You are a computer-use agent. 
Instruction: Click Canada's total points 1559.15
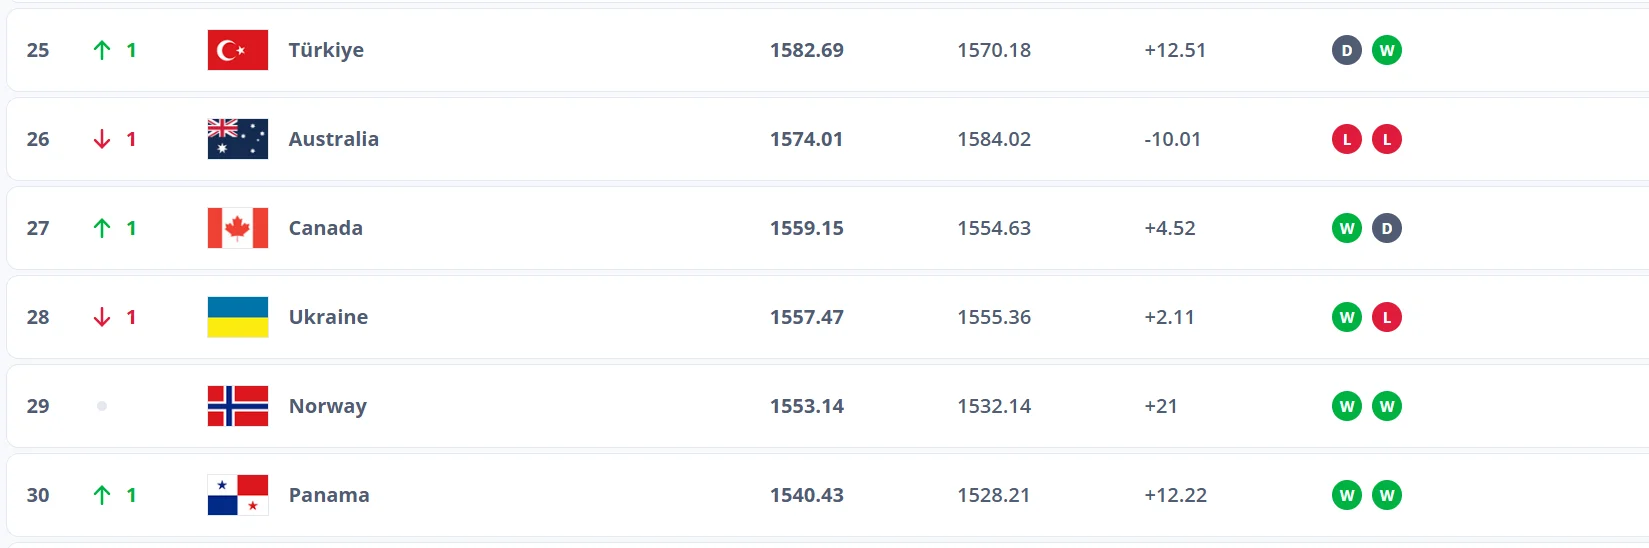(806, 228)
